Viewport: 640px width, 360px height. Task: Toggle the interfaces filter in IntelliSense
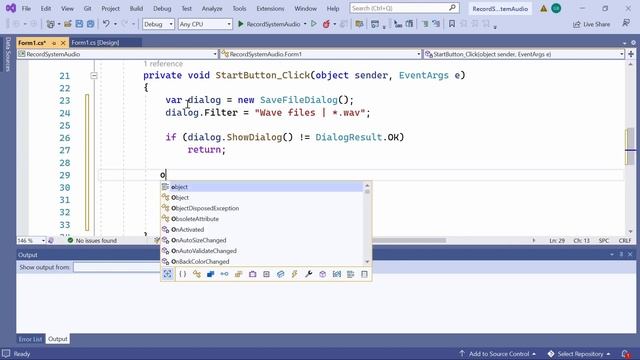click(x=224, y=274)
